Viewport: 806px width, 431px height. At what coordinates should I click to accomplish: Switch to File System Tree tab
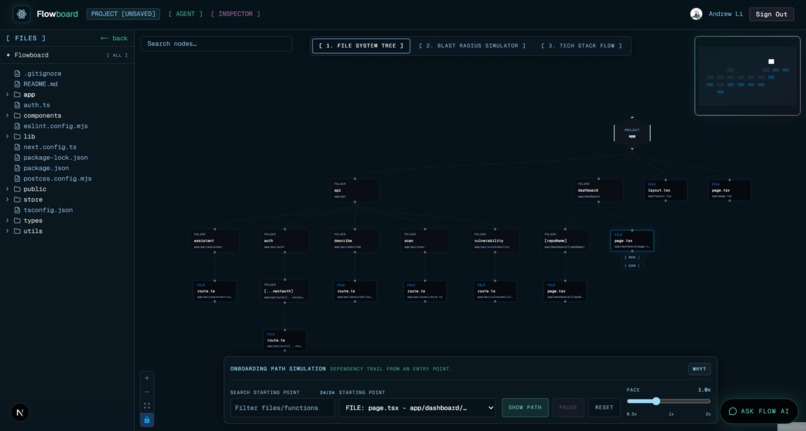coord(361,46)
